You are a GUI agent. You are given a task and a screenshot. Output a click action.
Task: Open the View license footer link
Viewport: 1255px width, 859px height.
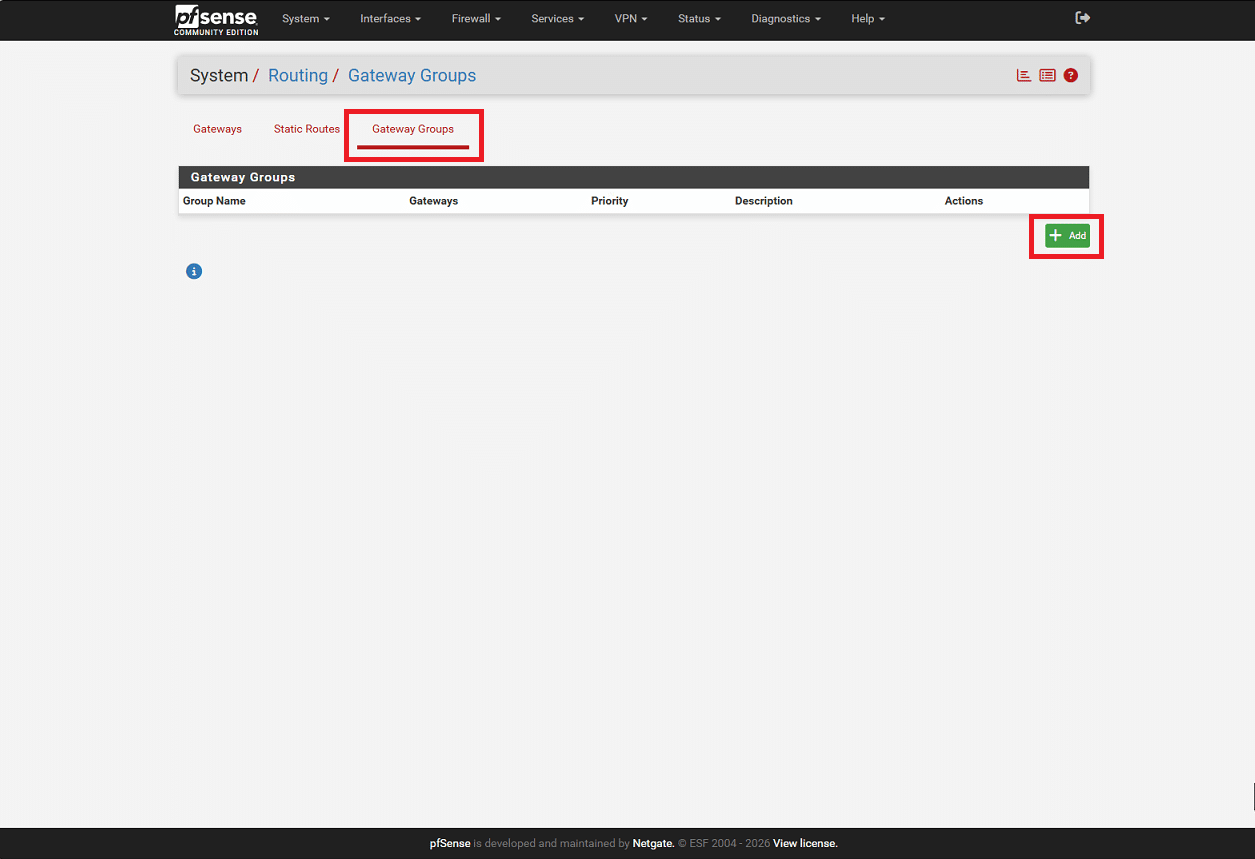(805, 844)
